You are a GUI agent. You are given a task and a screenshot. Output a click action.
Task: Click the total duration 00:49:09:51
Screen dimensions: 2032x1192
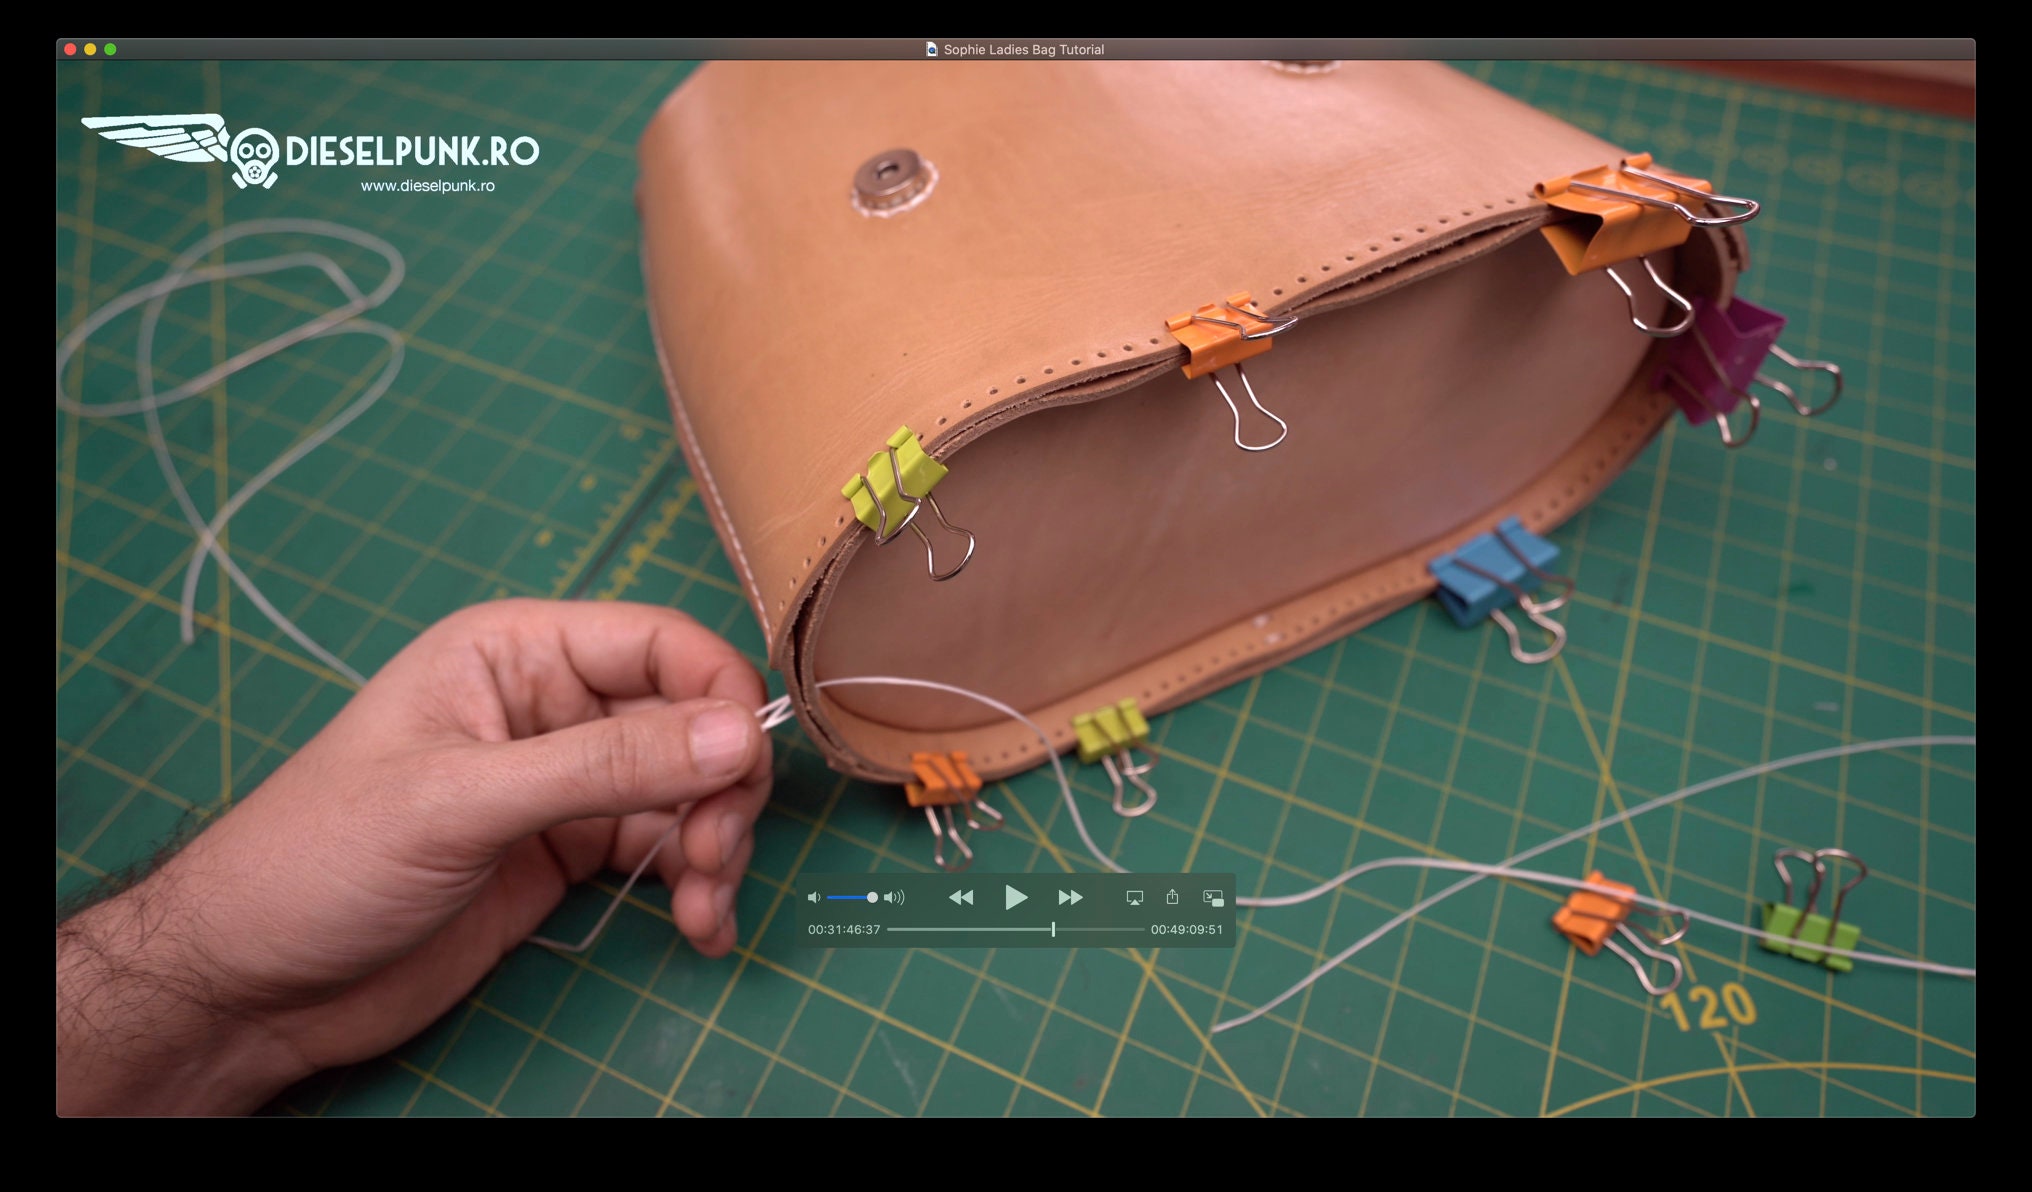click(1186, 929)
